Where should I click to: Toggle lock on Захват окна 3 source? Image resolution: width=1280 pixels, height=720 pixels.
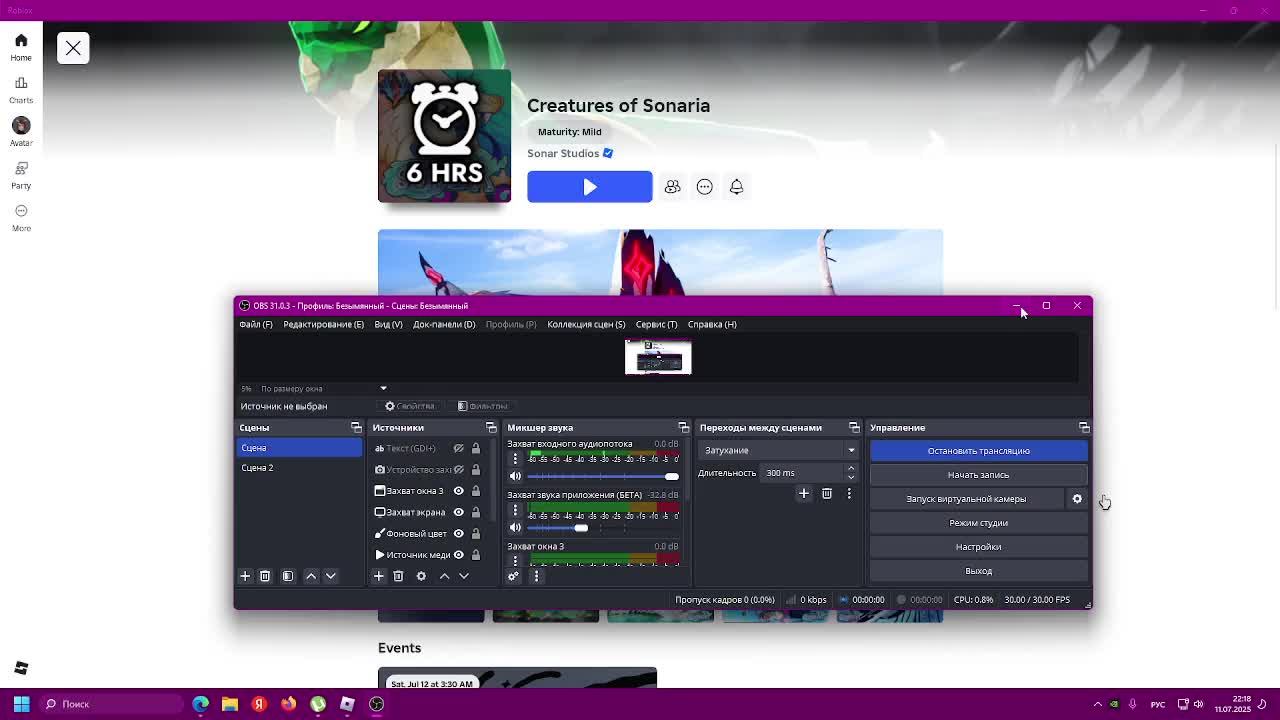(476, 491)
